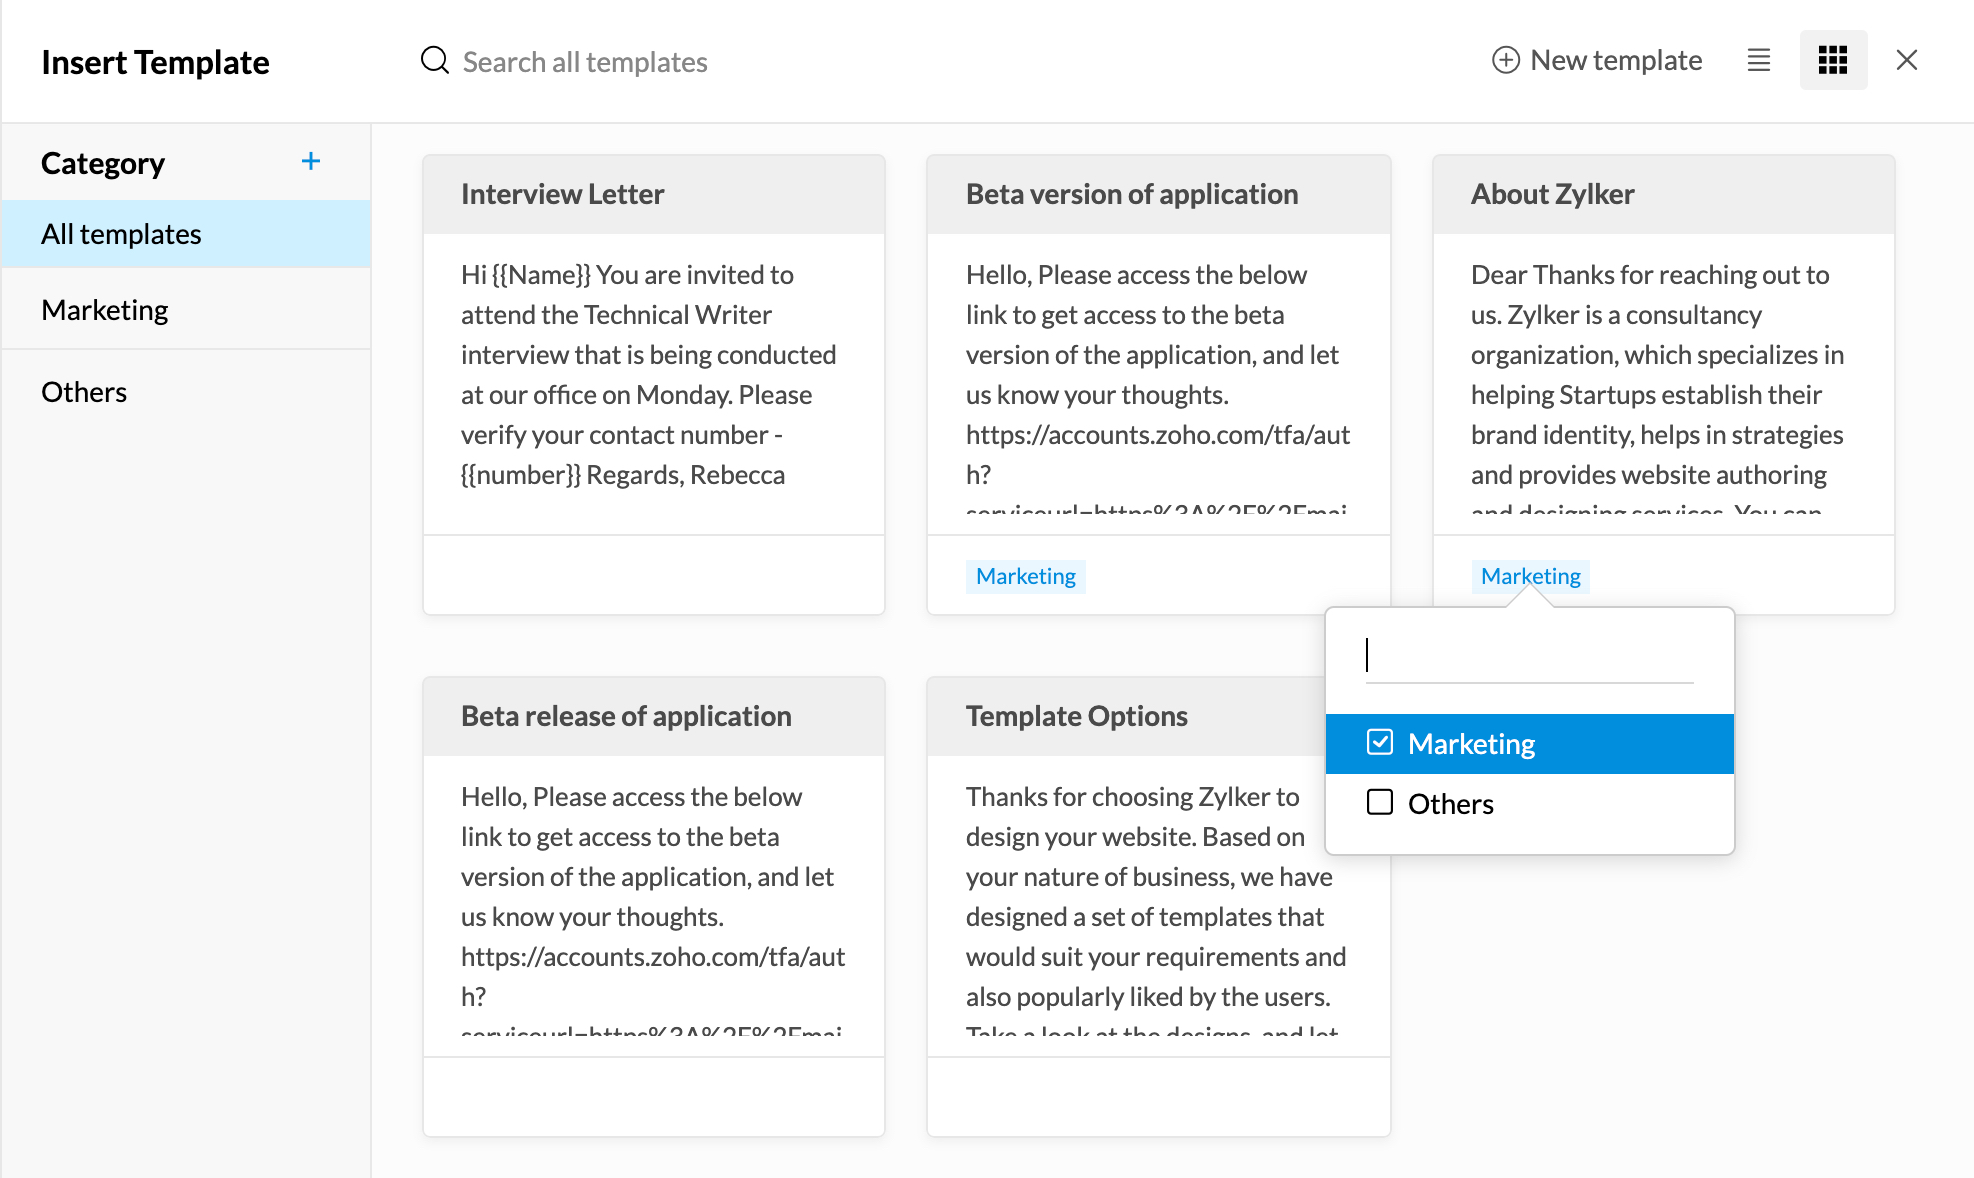Click the search magnifier icon

[x=434, y=61]
